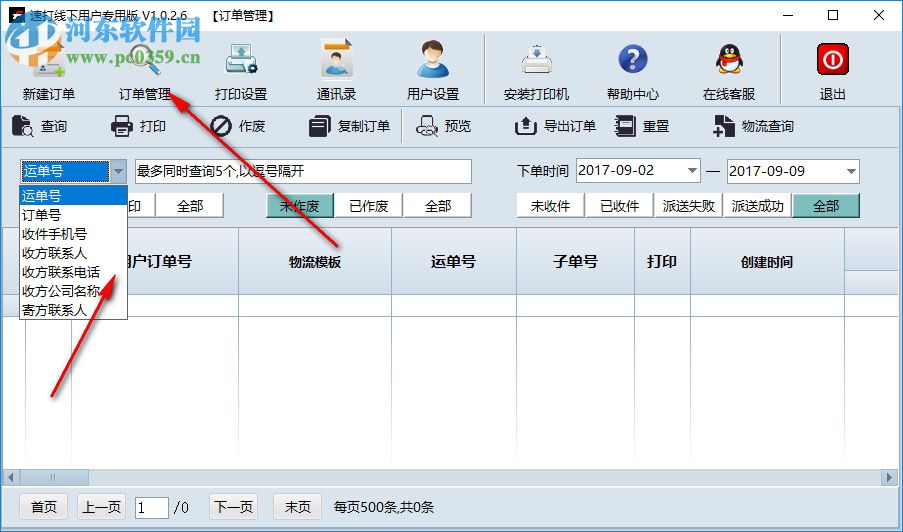Launch 安装打印机 install printer
The image size is (903, 532).
tap(536, 72)
